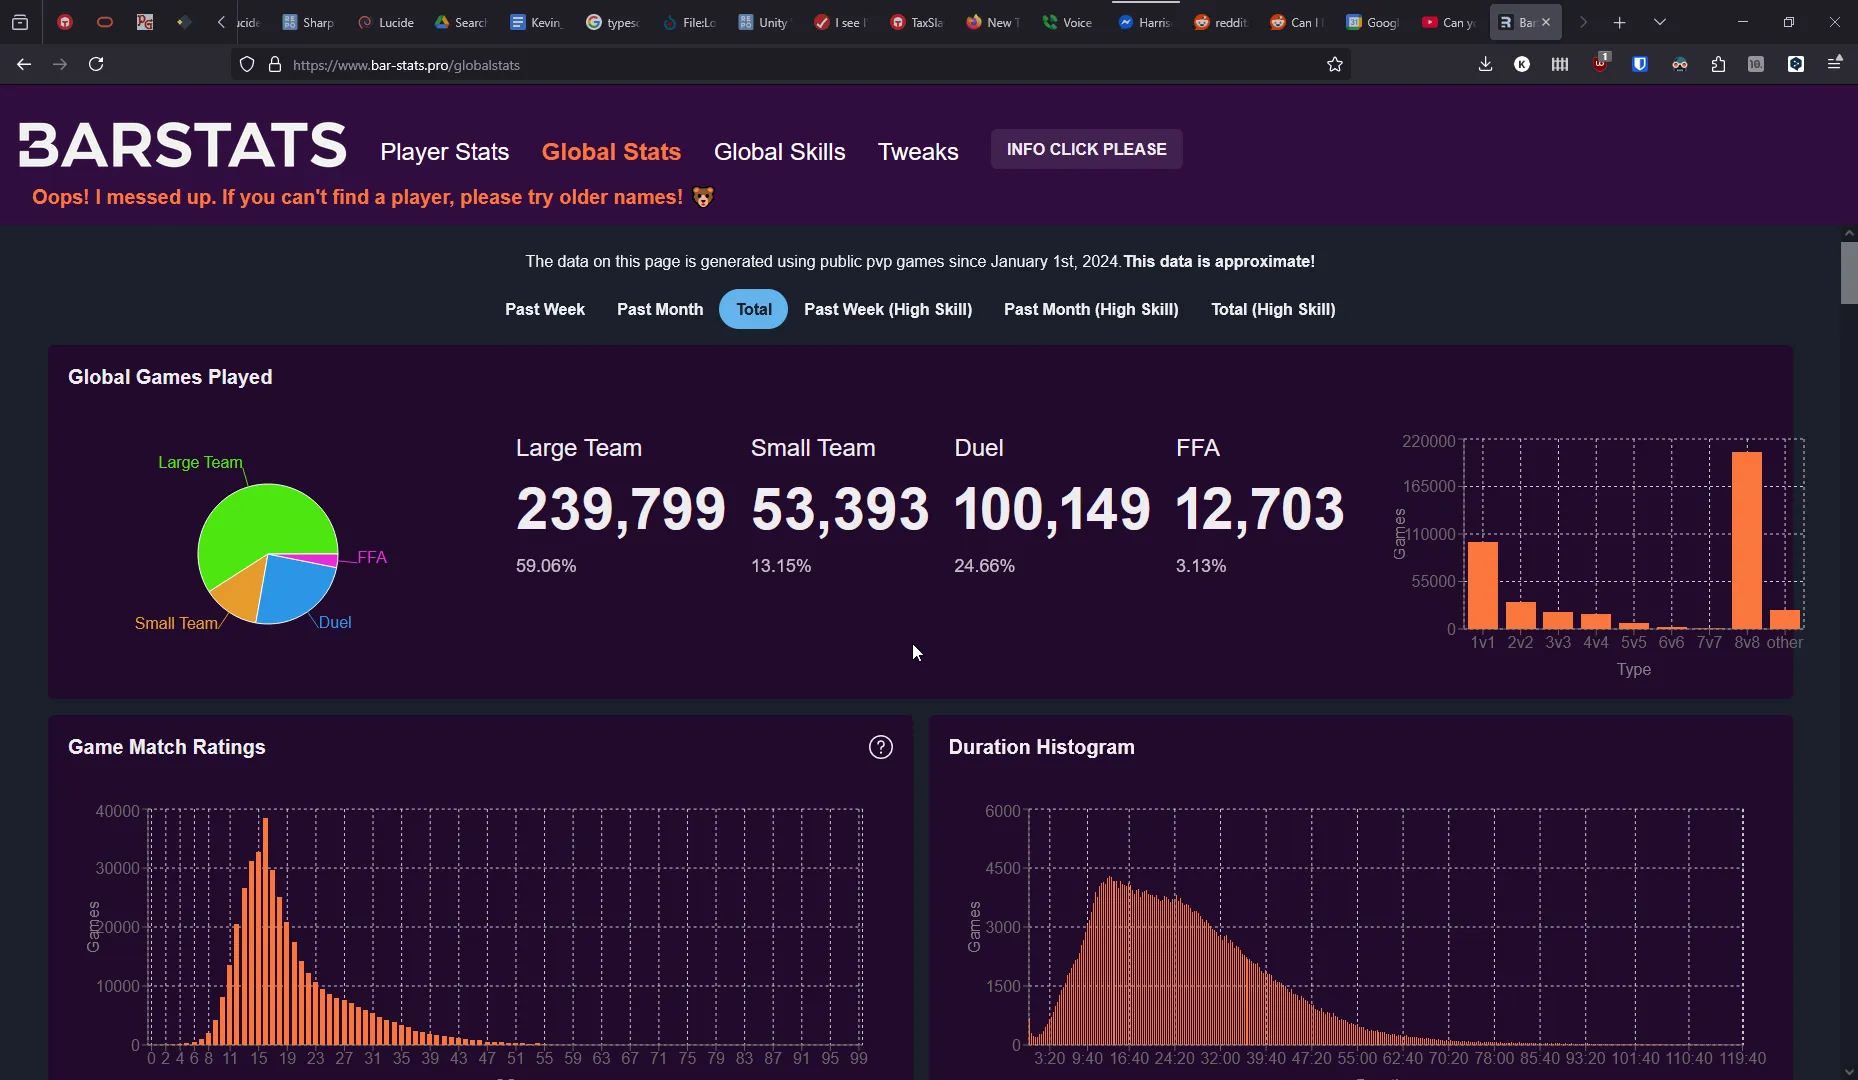1858x1080 pixels.
Task: Switch to the Total (High Skill) filter
Action: pyautogui.click(x=1274, y=310)
